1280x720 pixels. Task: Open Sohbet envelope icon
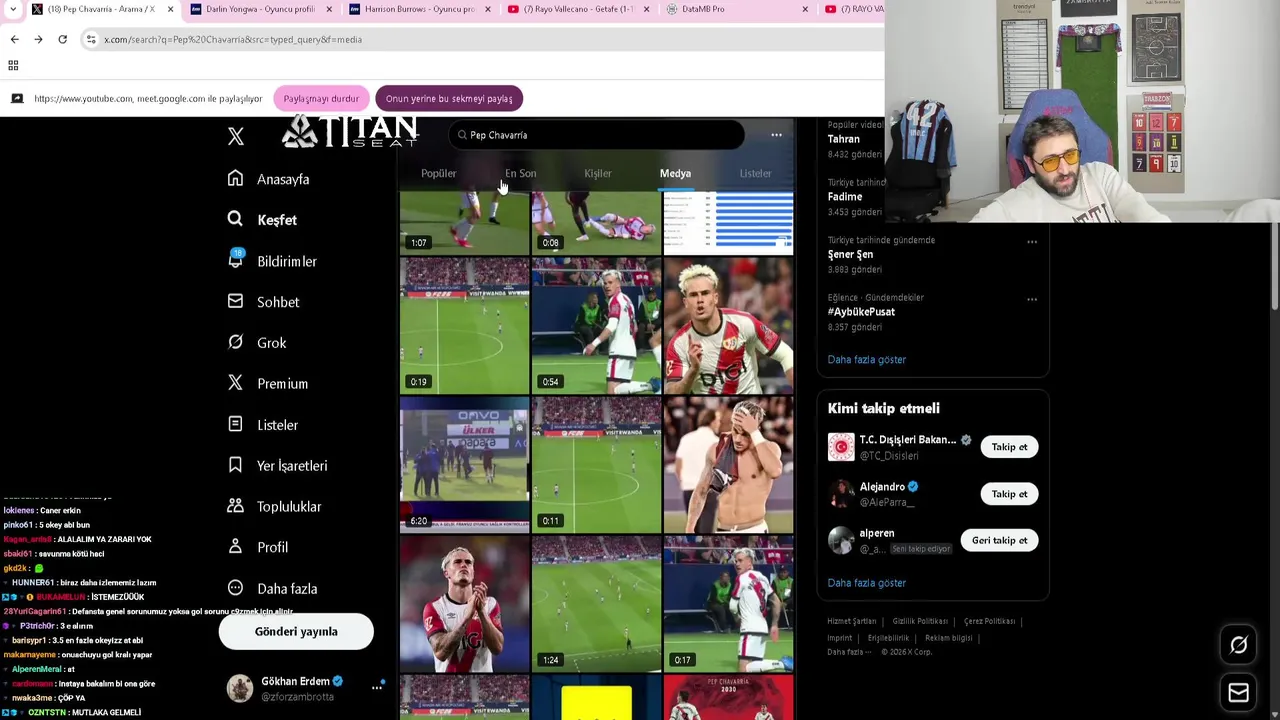(235, 301)
